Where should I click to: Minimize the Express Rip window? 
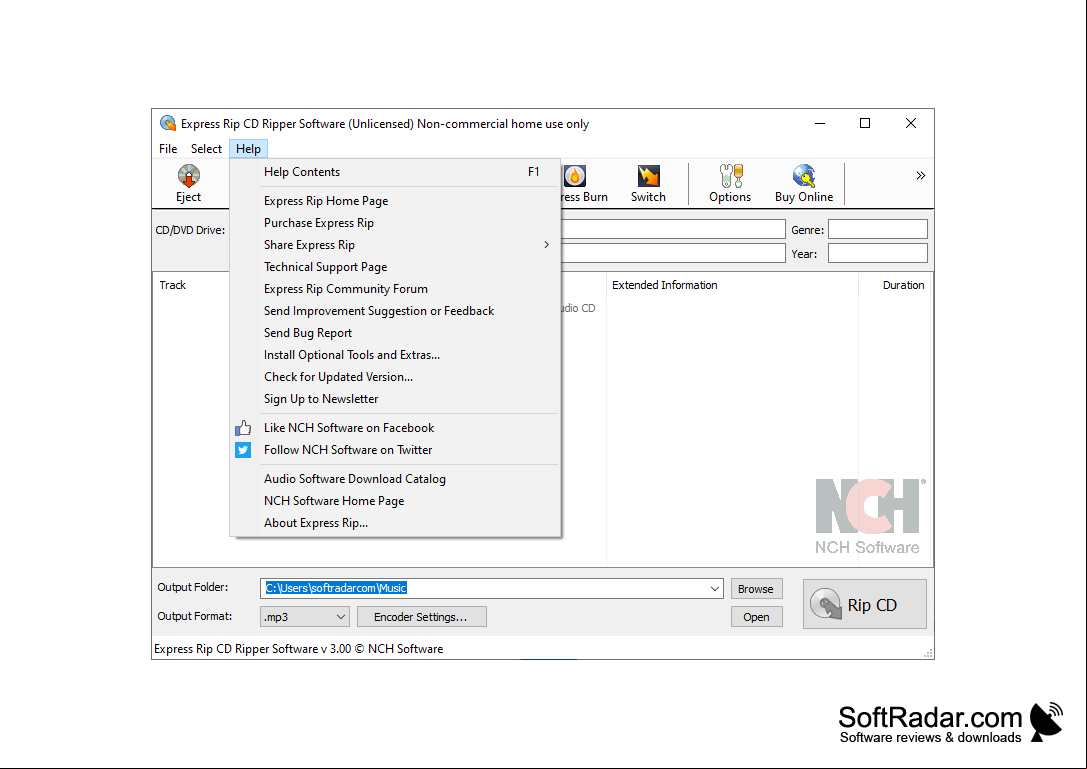(820, 123)
